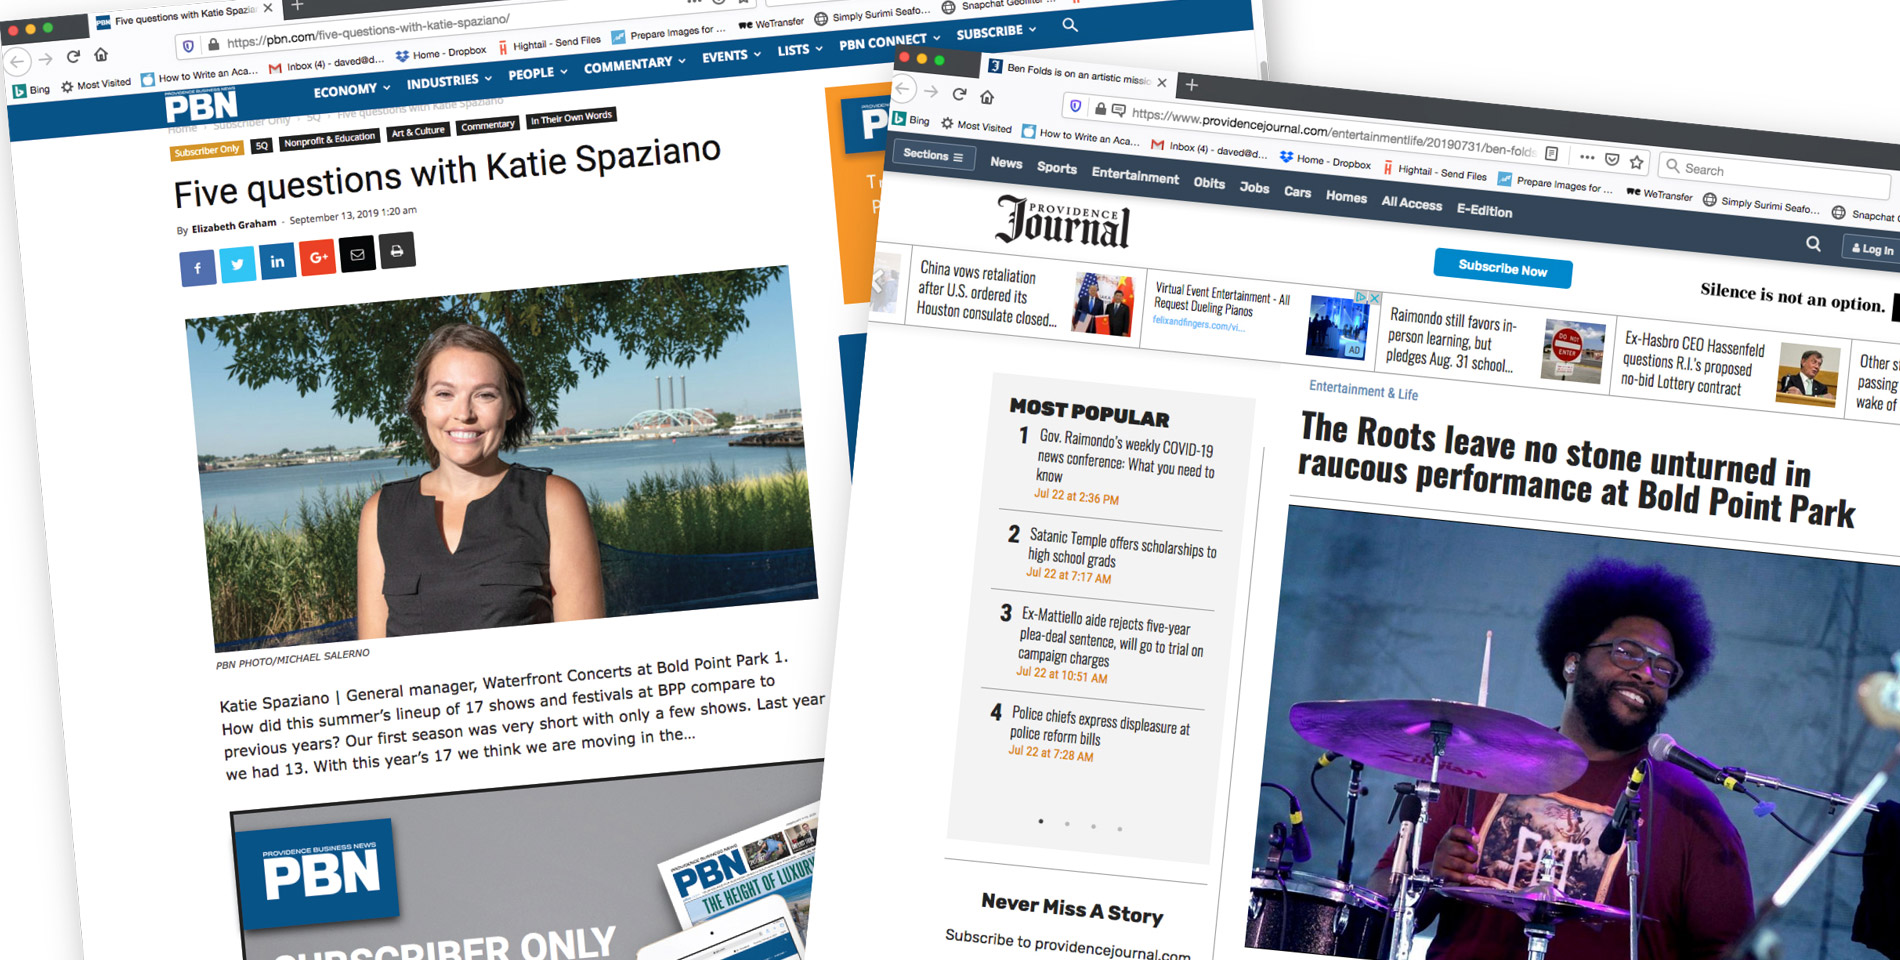Screen dimensions: 1900x960
Task: Email the article using envelope icon
Action: pos(357,254)
